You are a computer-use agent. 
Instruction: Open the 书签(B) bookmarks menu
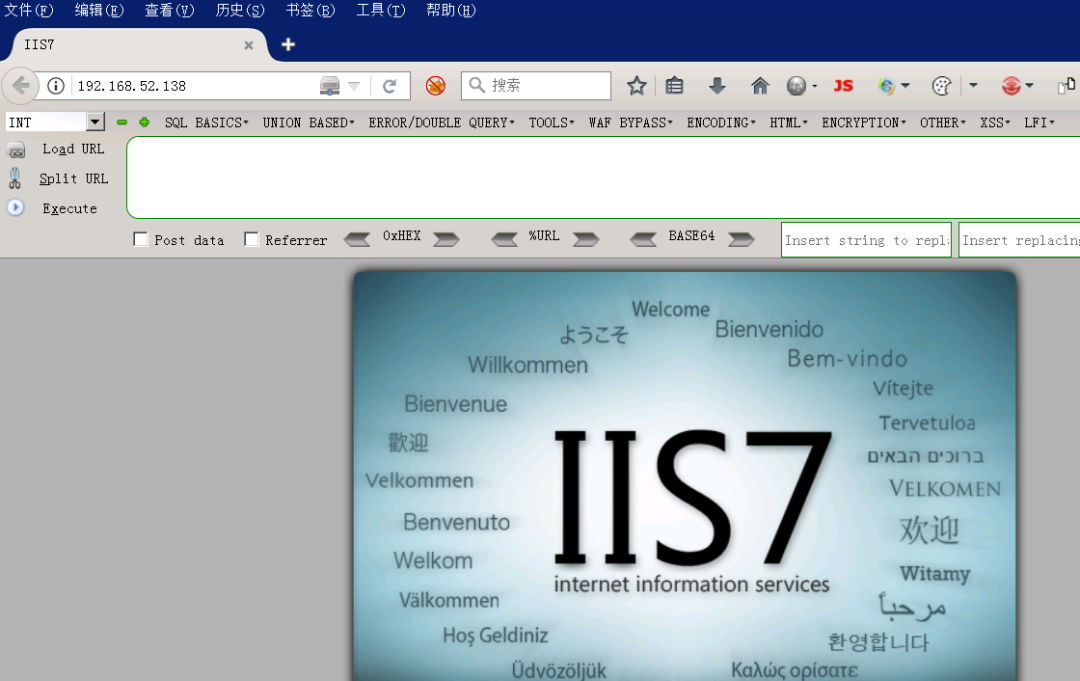point(309,11)
